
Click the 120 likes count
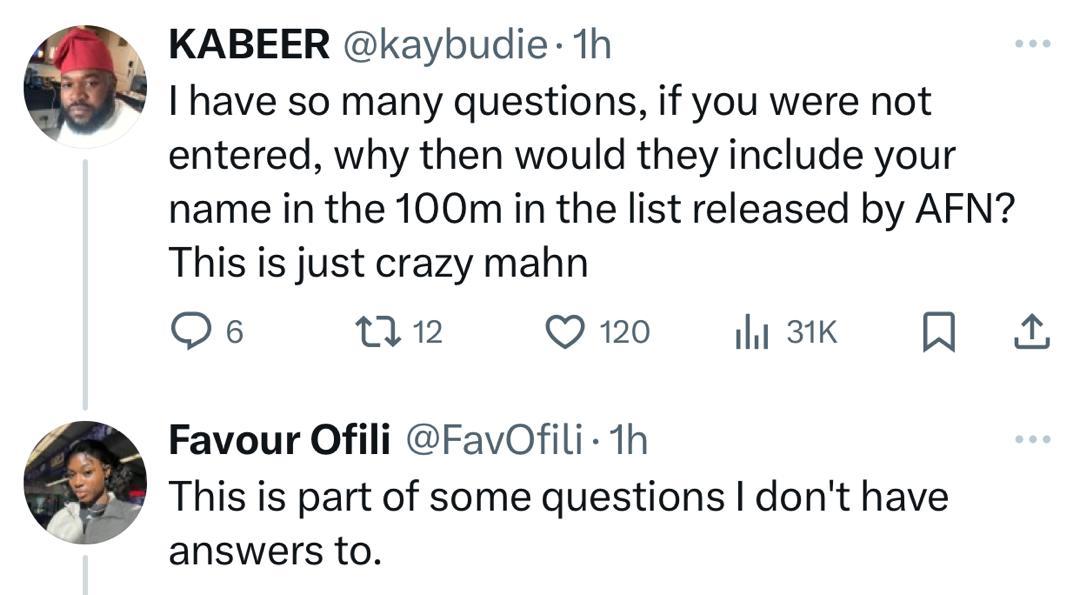click(624, 333)
